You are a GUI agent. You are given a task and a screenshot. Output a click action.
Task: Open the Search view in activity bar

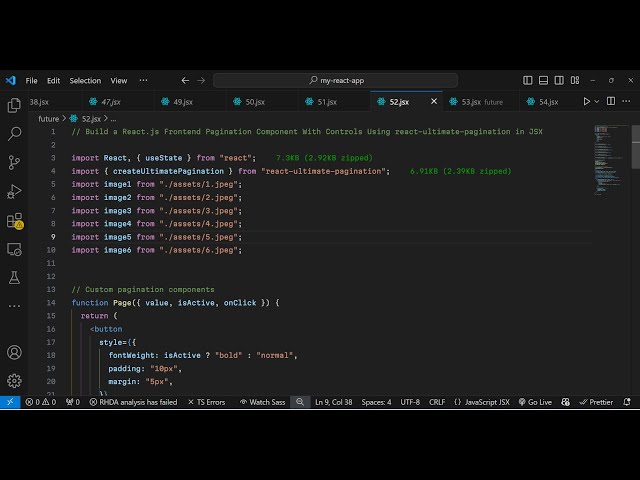tap(14, 133)
